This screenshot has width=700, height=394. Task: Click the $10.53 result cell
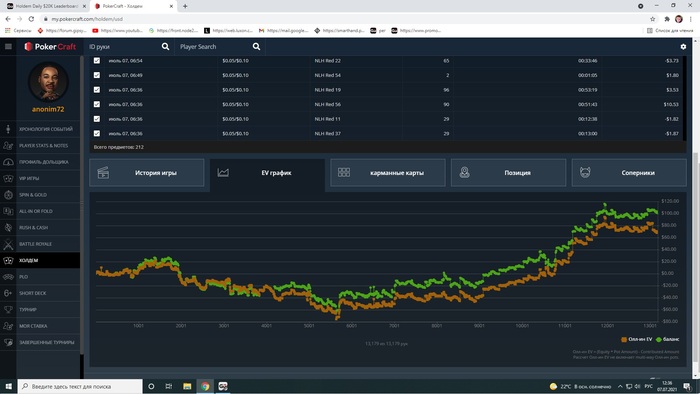click(x=671, y=104)
